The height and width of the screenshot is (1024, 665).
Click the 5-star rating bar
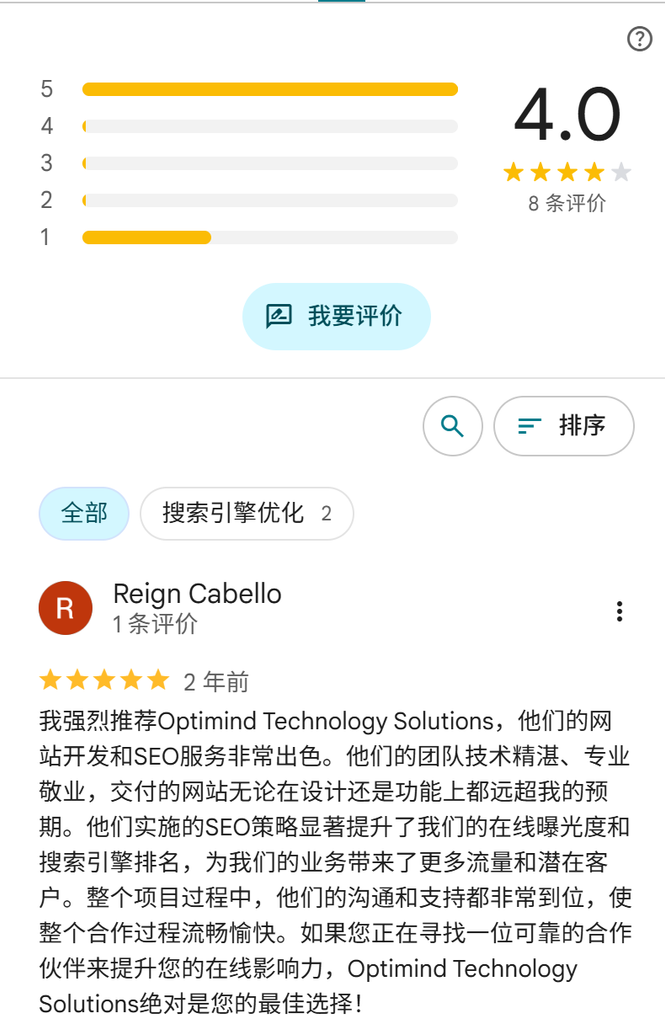(270, 89)
